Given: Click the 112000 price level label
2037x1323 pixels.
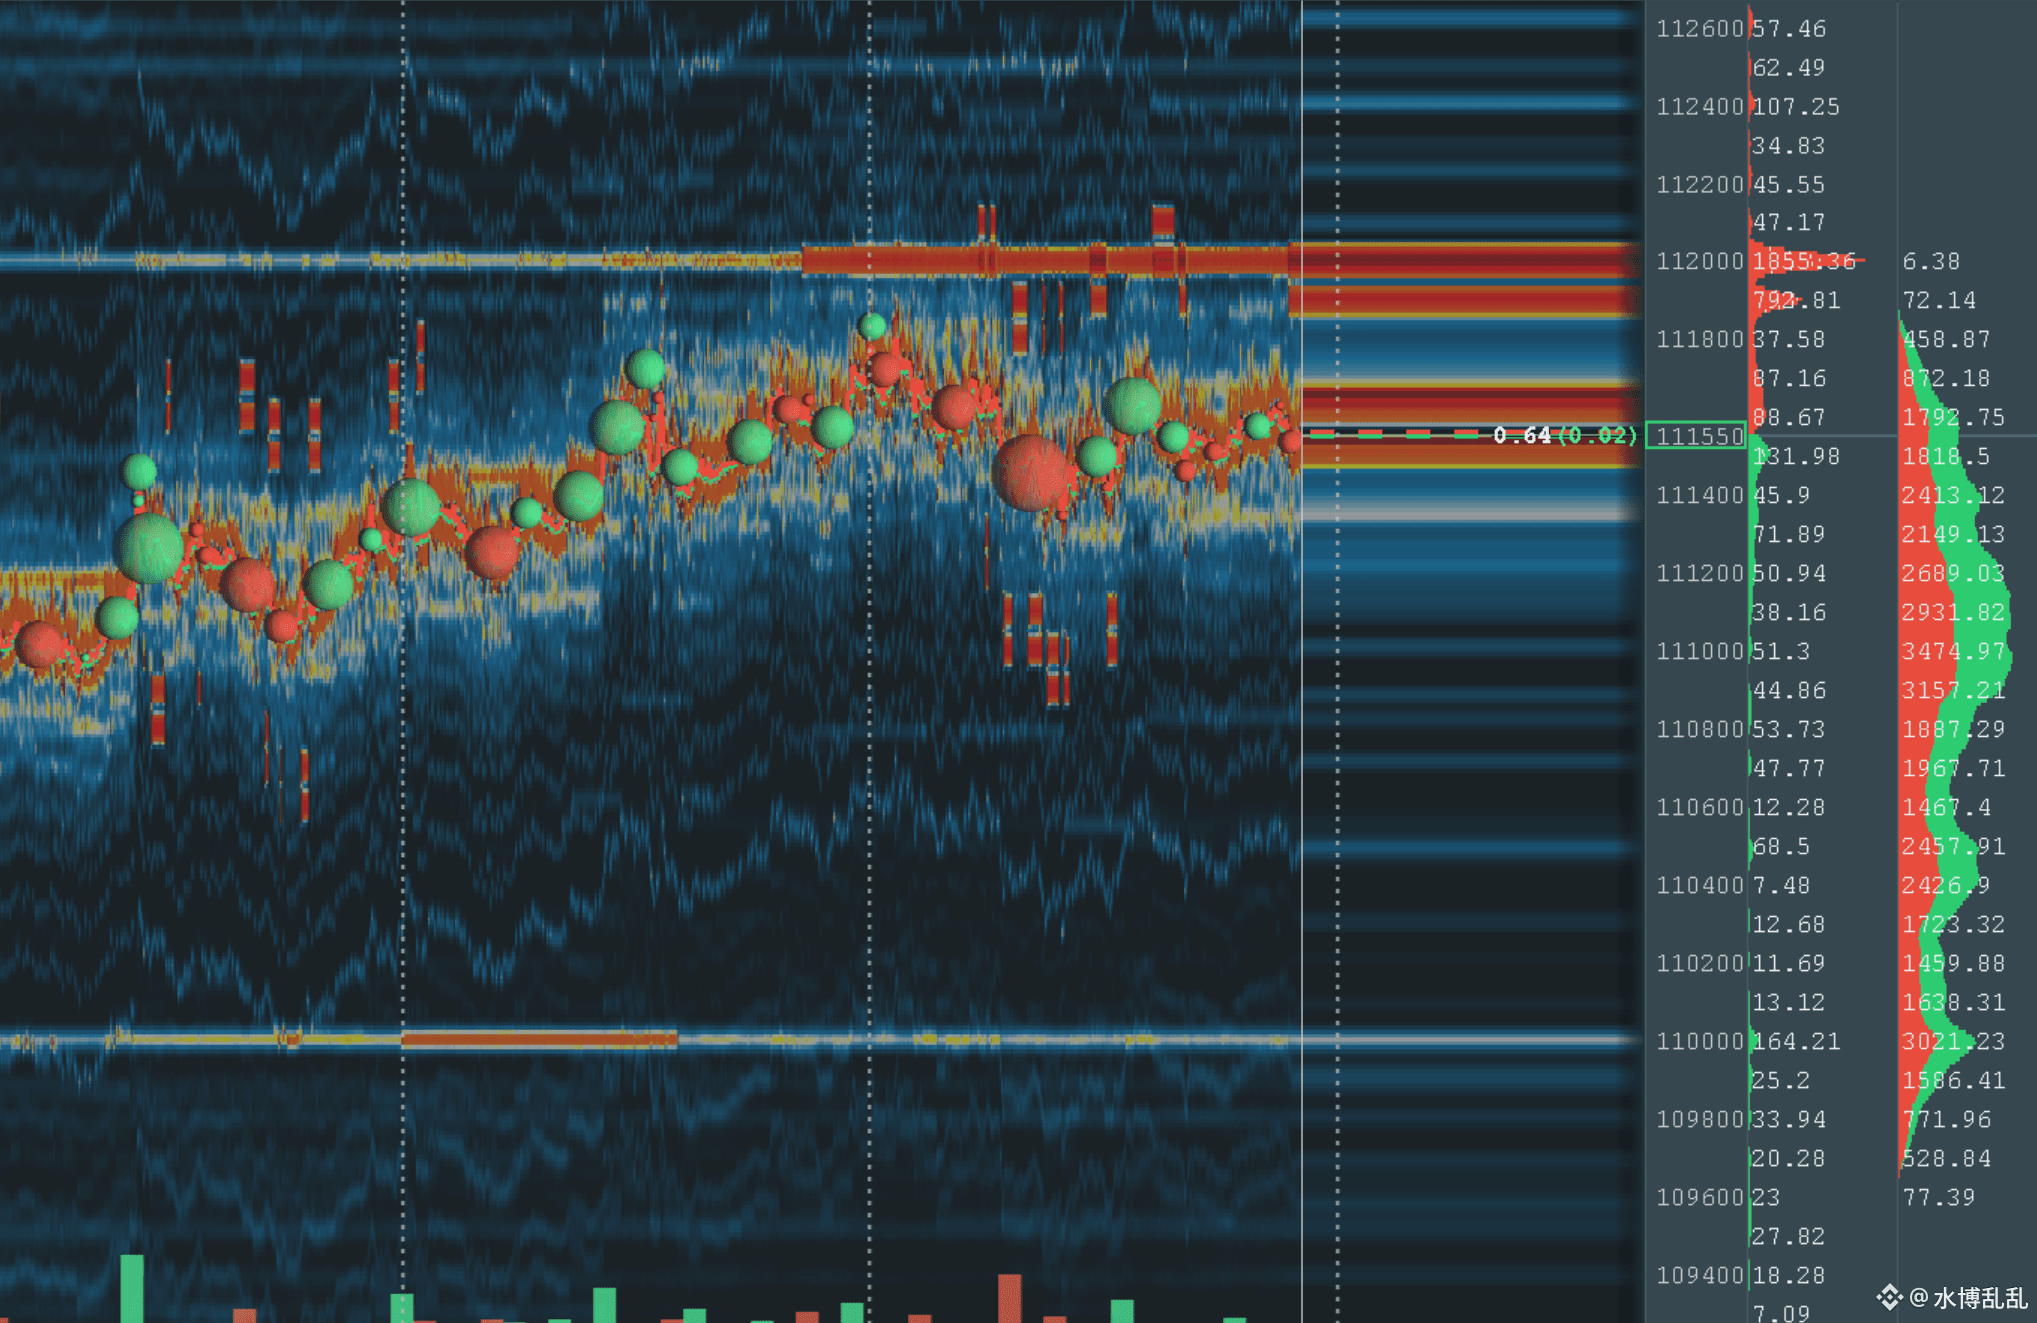Looking at the screenshot, I should pyautogui.click(x=1699, y=262).
